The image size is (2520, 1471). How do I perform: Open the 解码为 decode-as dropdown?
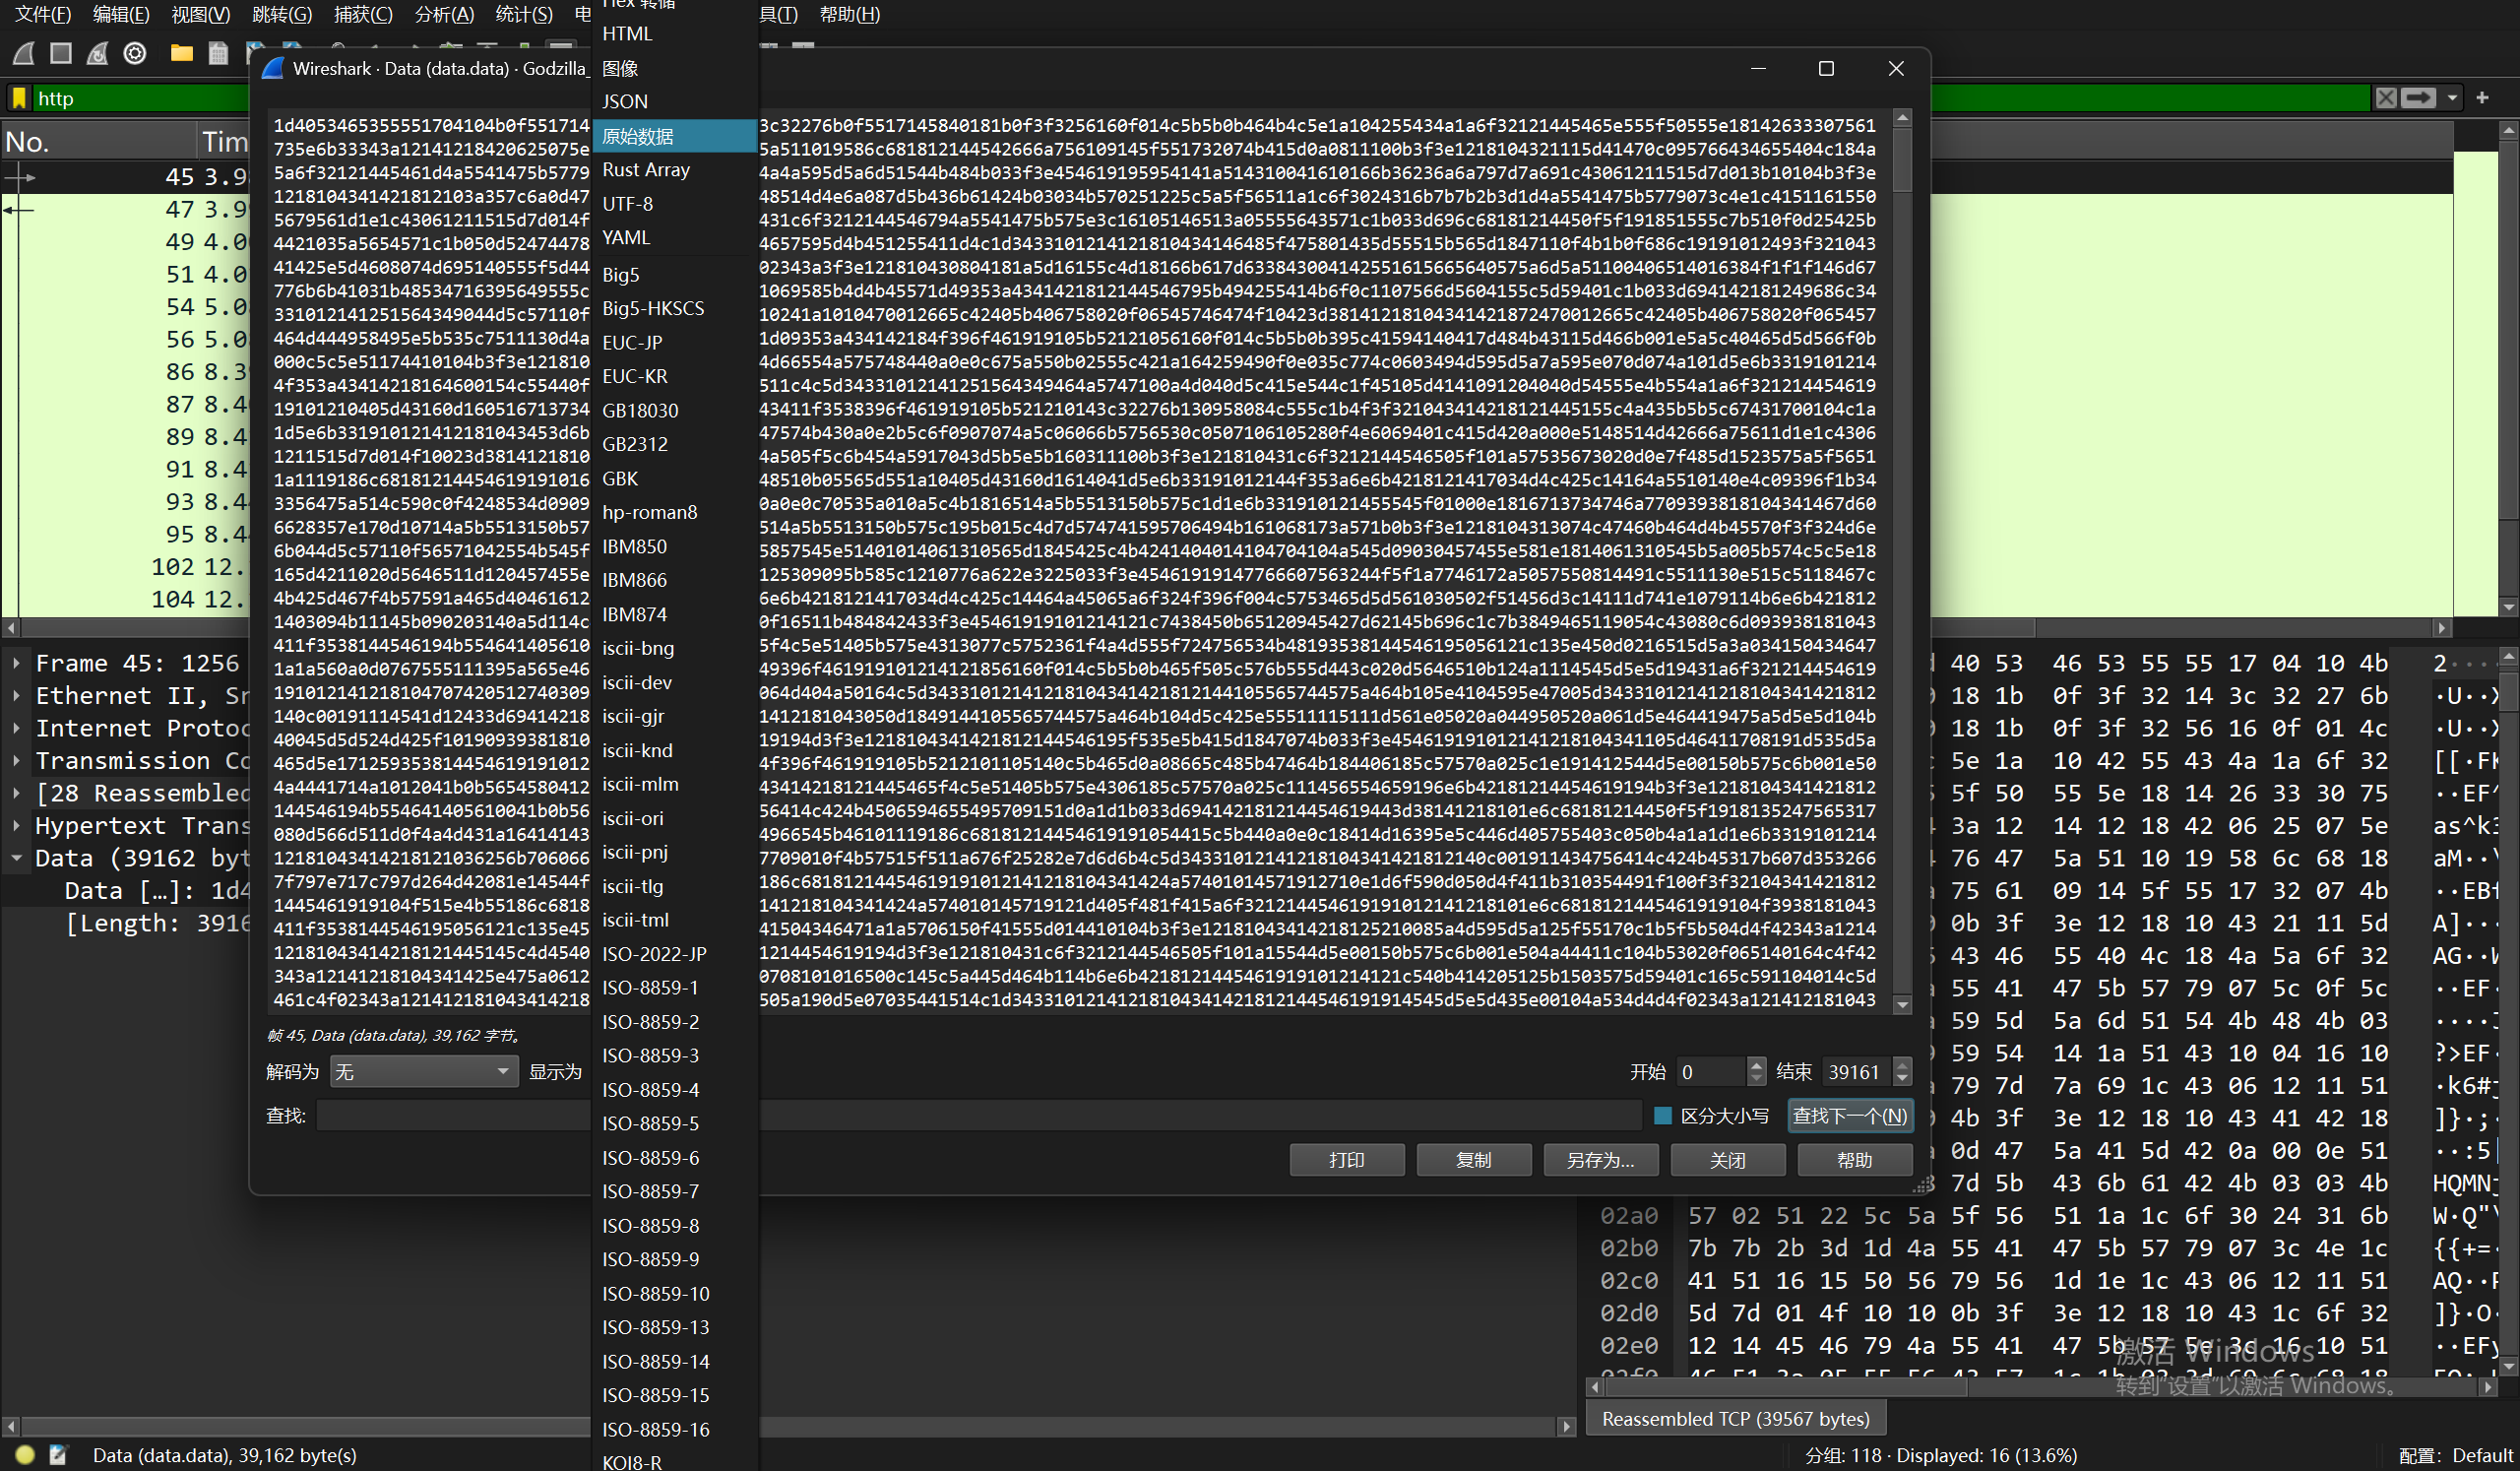pyautogui.click(x=423, y=1072)
